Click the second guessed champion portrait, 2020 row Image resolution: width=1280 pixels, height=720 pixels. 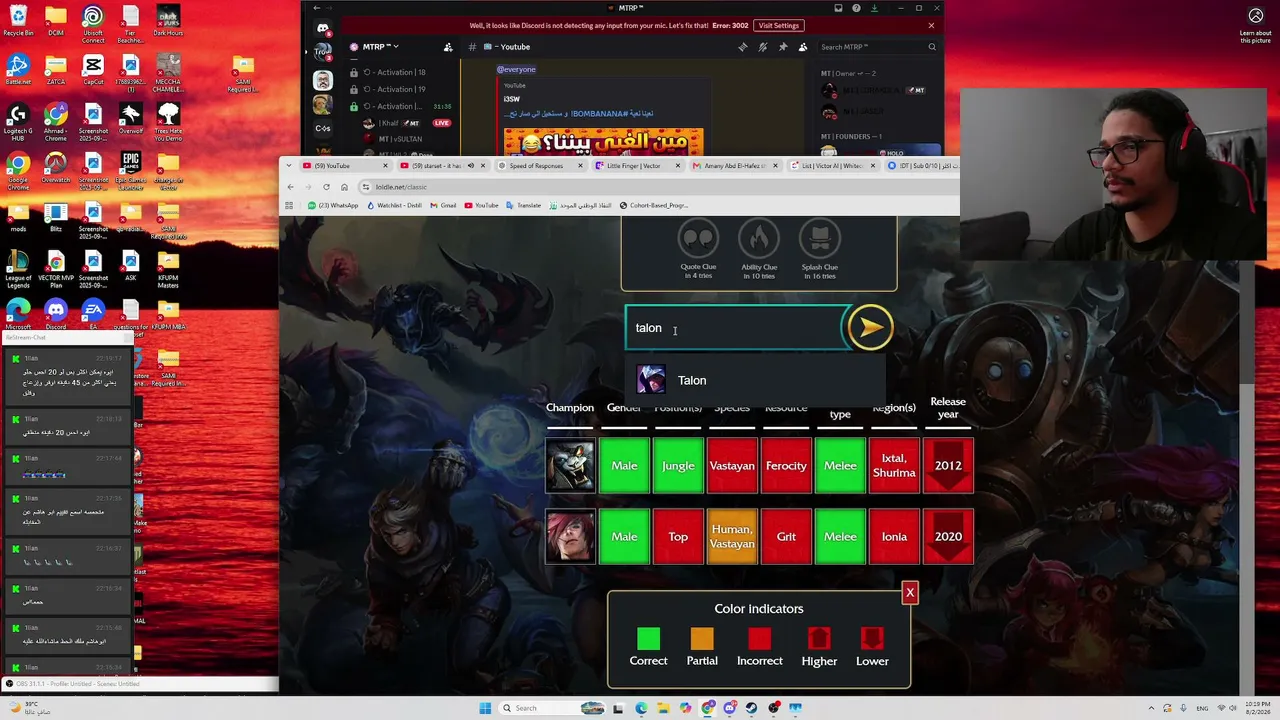pos(570,537)
